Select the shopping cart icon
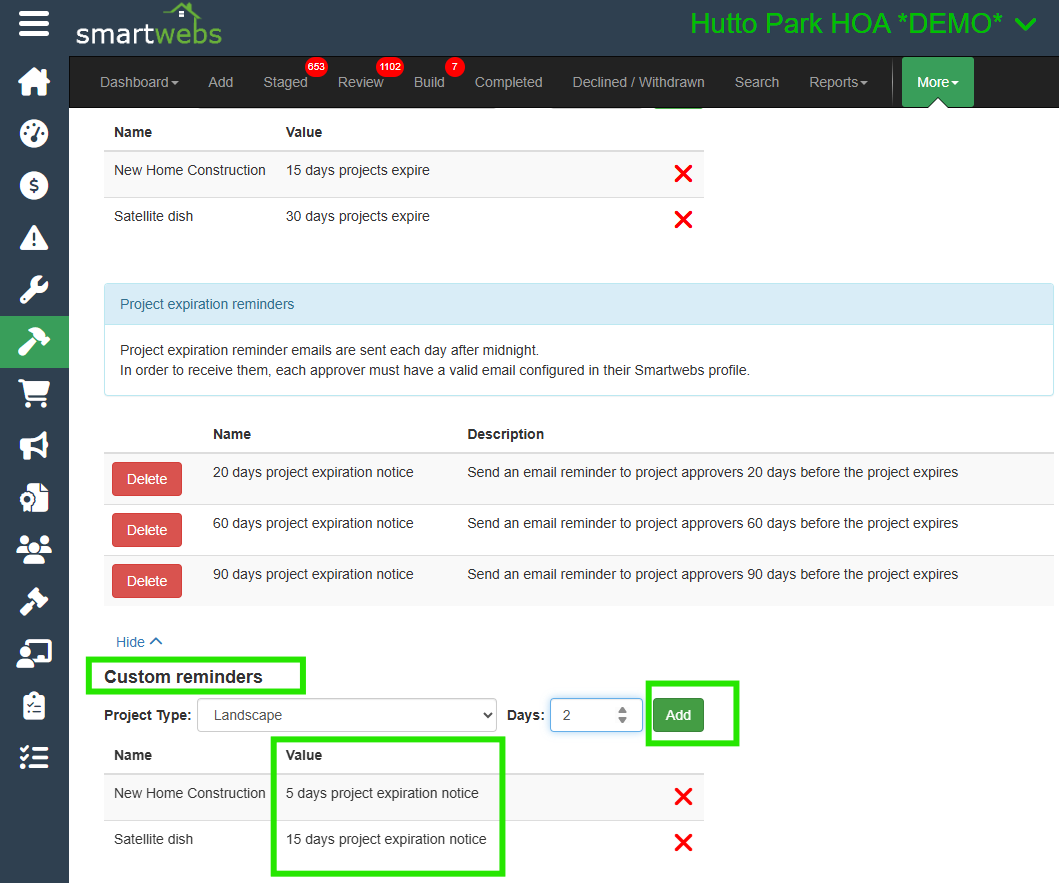Viewport: 1059px width, 883px height. coord(34,394)
